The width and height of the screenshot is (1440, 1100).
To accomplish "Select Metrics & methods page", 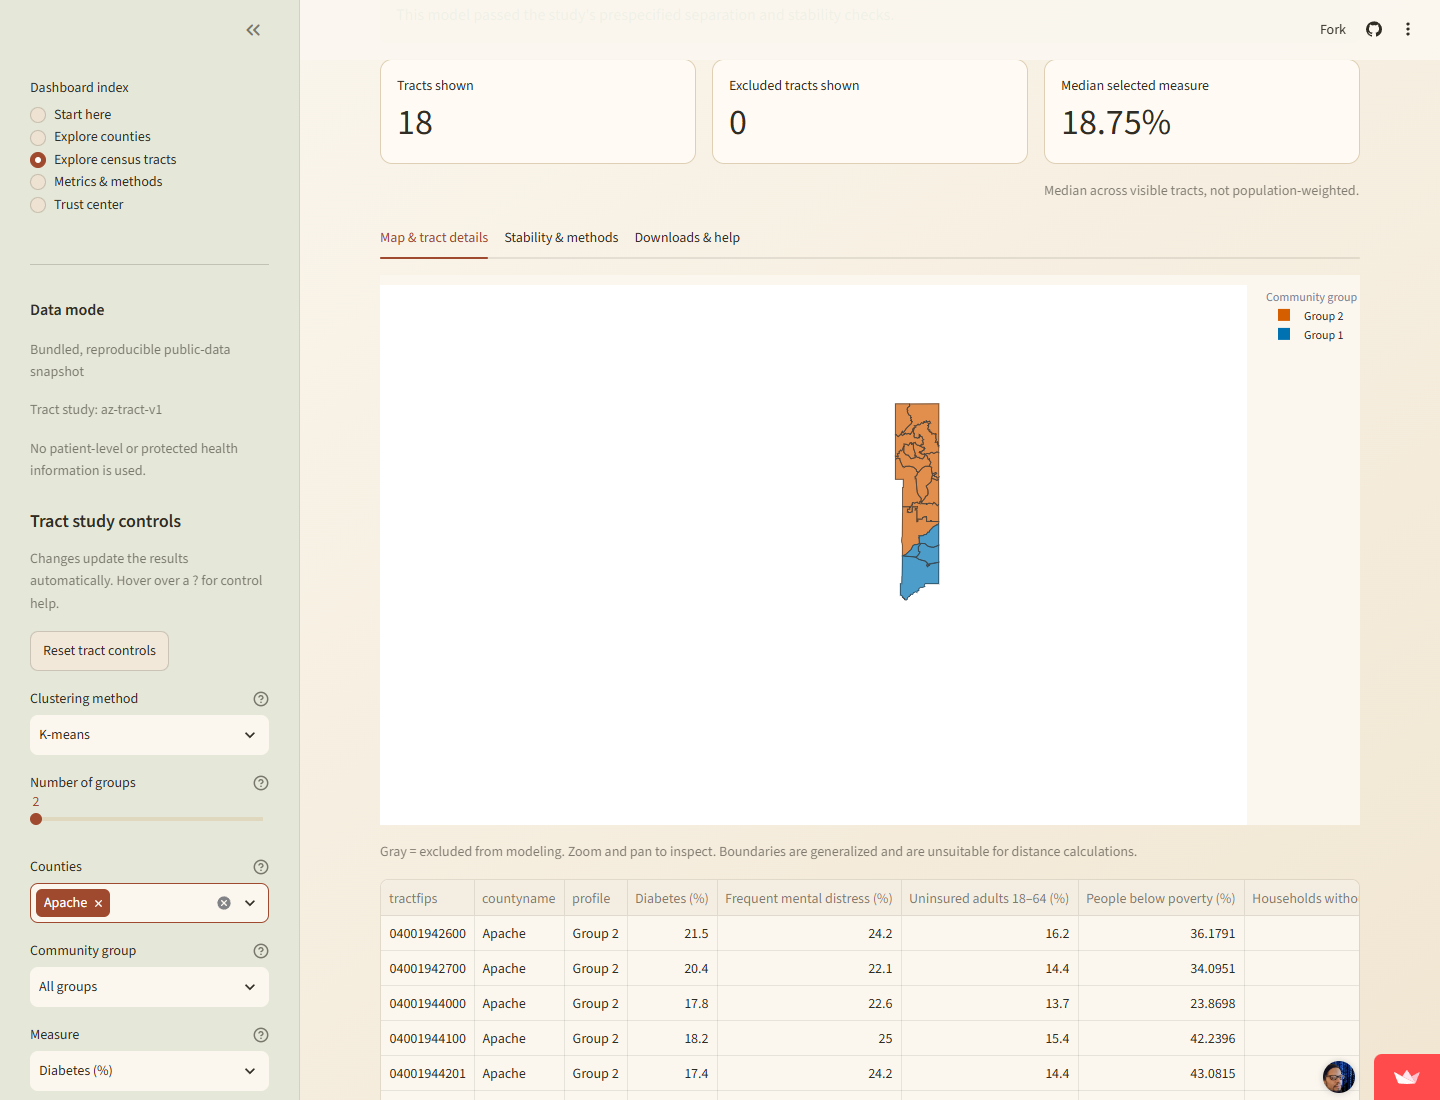I will (97, 182).
